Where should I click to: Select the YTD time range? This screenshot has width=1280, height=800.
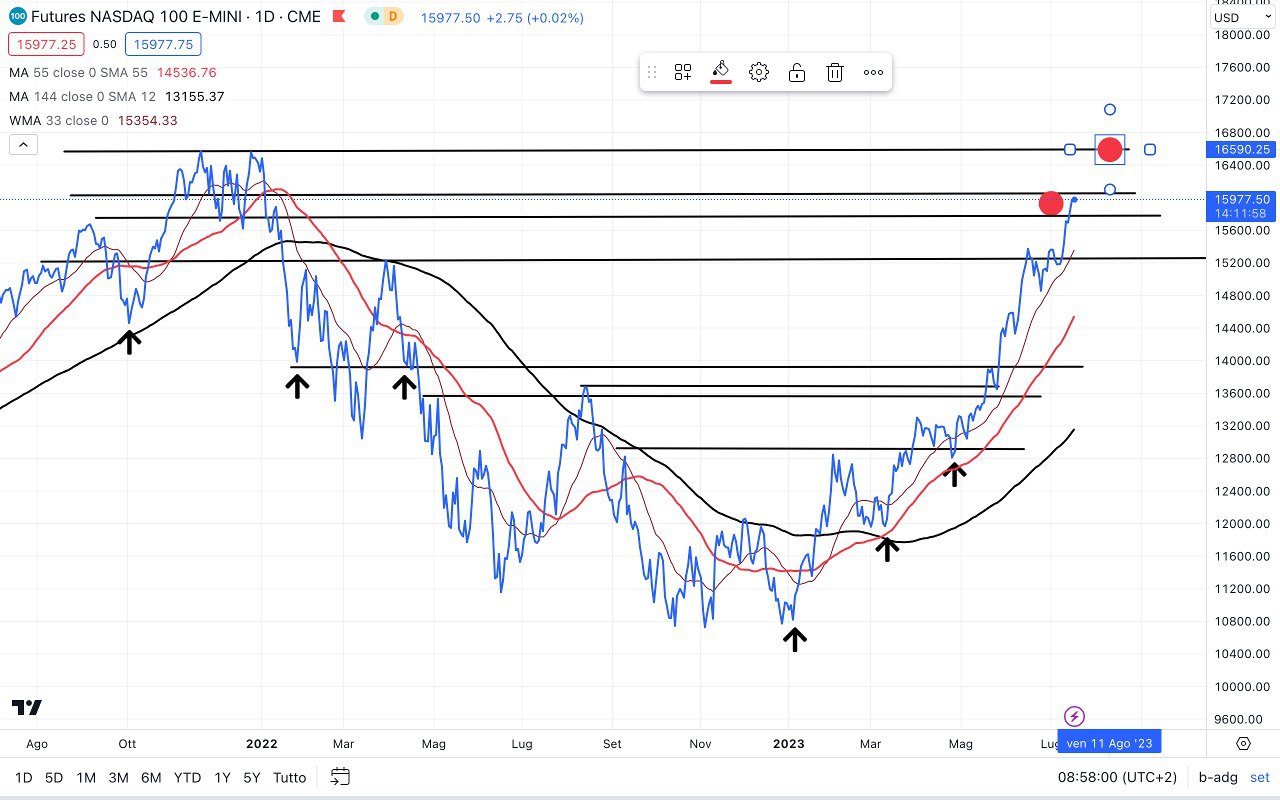[187, 777]
